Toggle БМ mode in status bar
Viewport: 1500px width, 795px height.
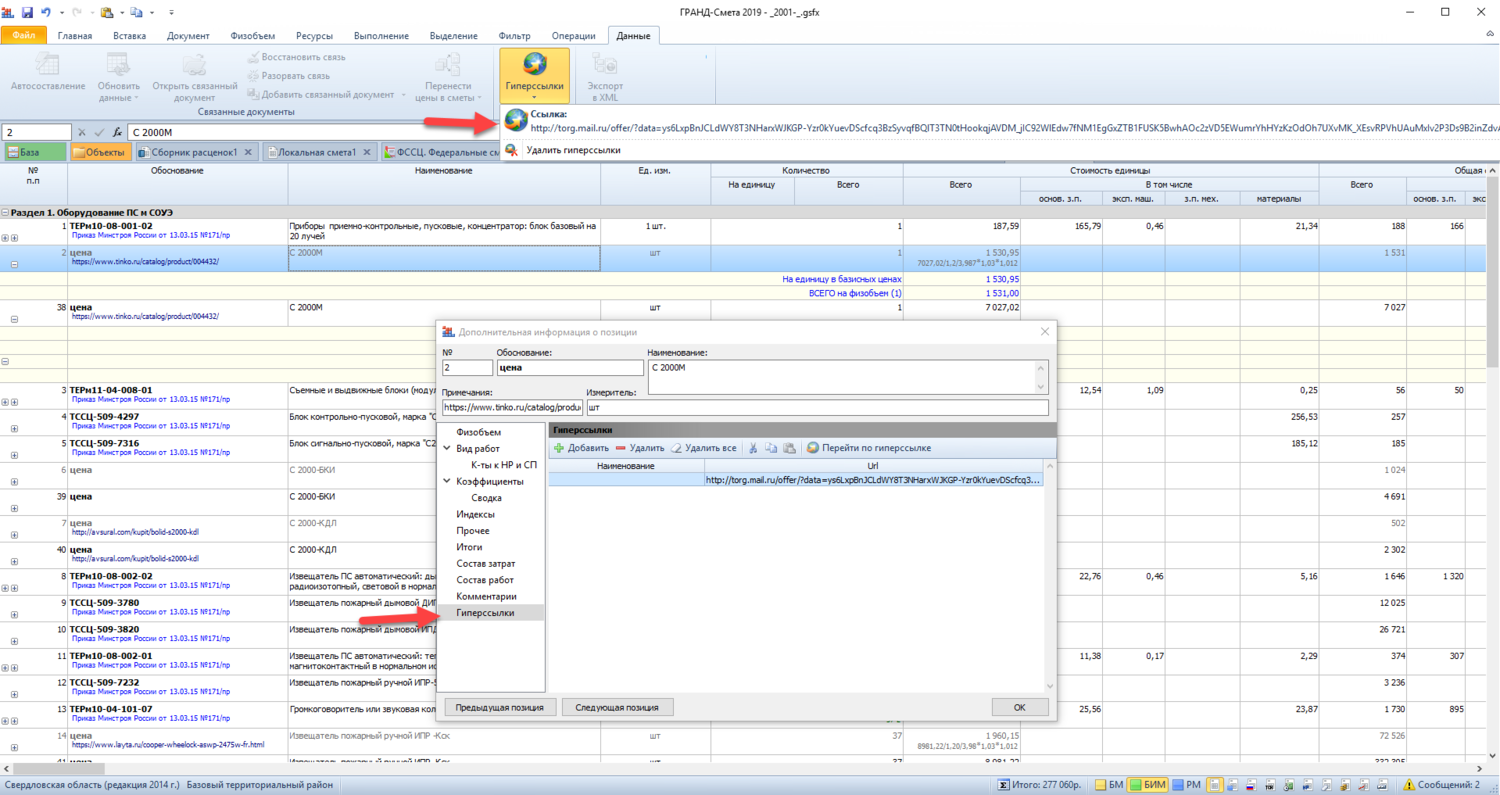point(1107,785)
